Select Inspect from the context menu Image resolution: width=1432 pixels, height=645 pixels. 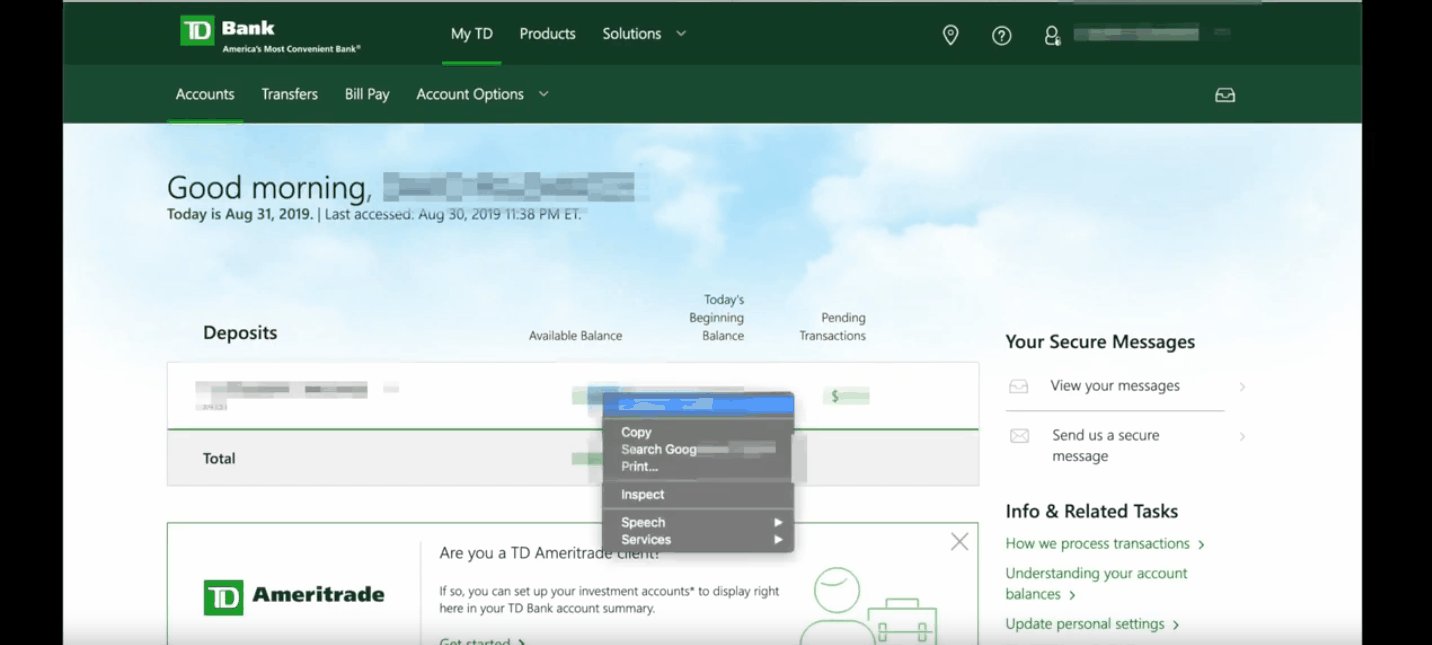click(642, 494)
